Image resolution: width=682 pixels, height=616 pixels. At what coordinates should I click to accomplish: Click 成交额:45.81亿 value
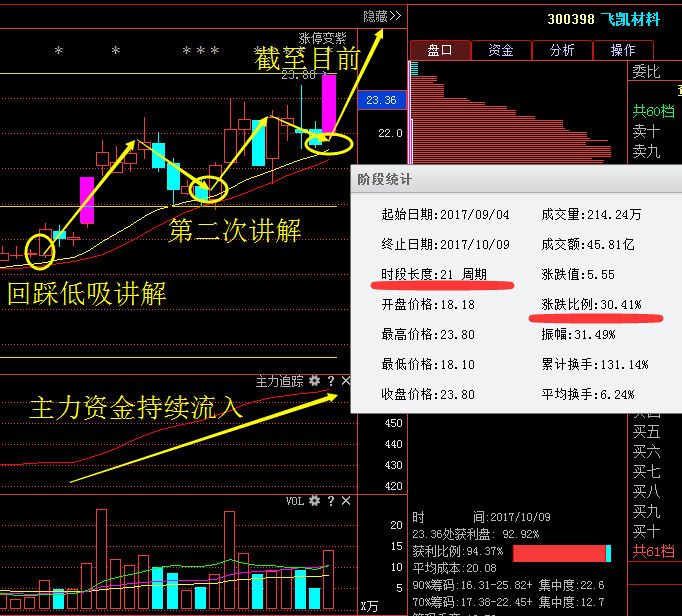(588, 244)
